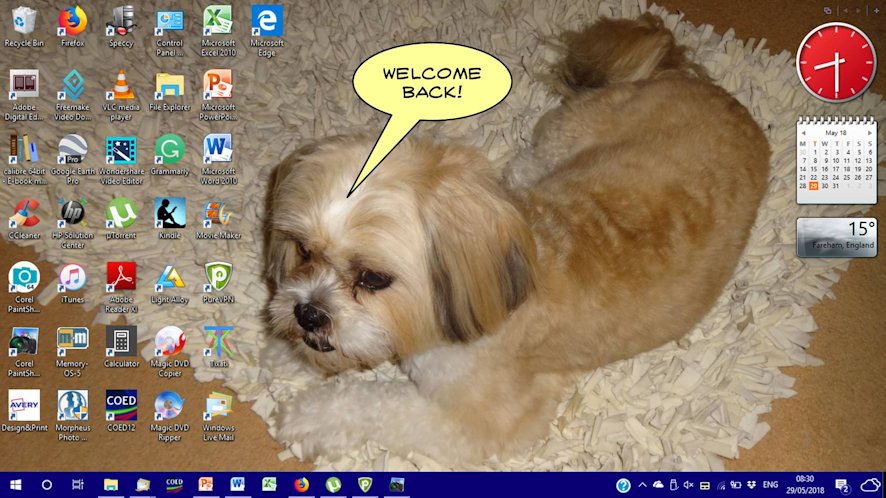
Task: Go to previous month in calendar gadget
Action: 802,132
